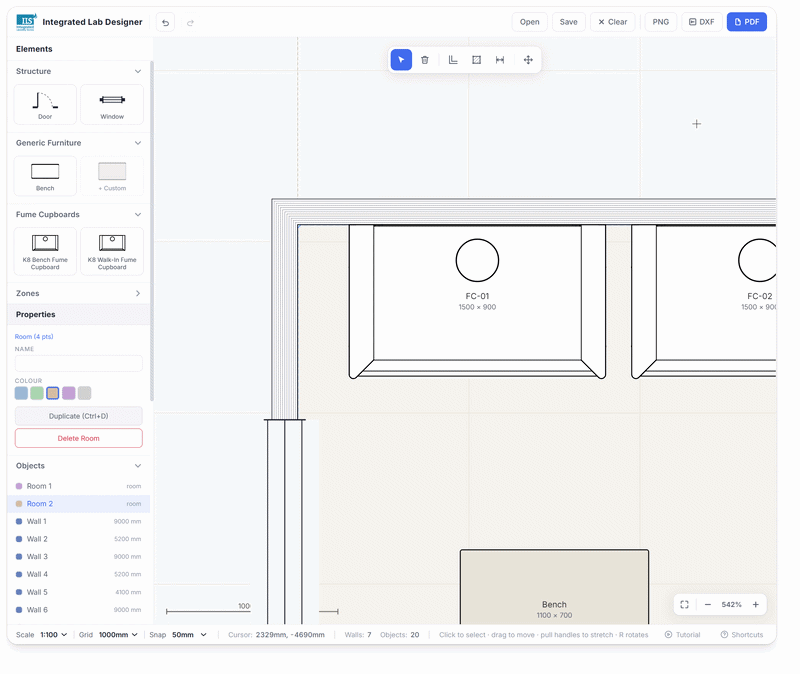Select the room area tool

point(477,60)
